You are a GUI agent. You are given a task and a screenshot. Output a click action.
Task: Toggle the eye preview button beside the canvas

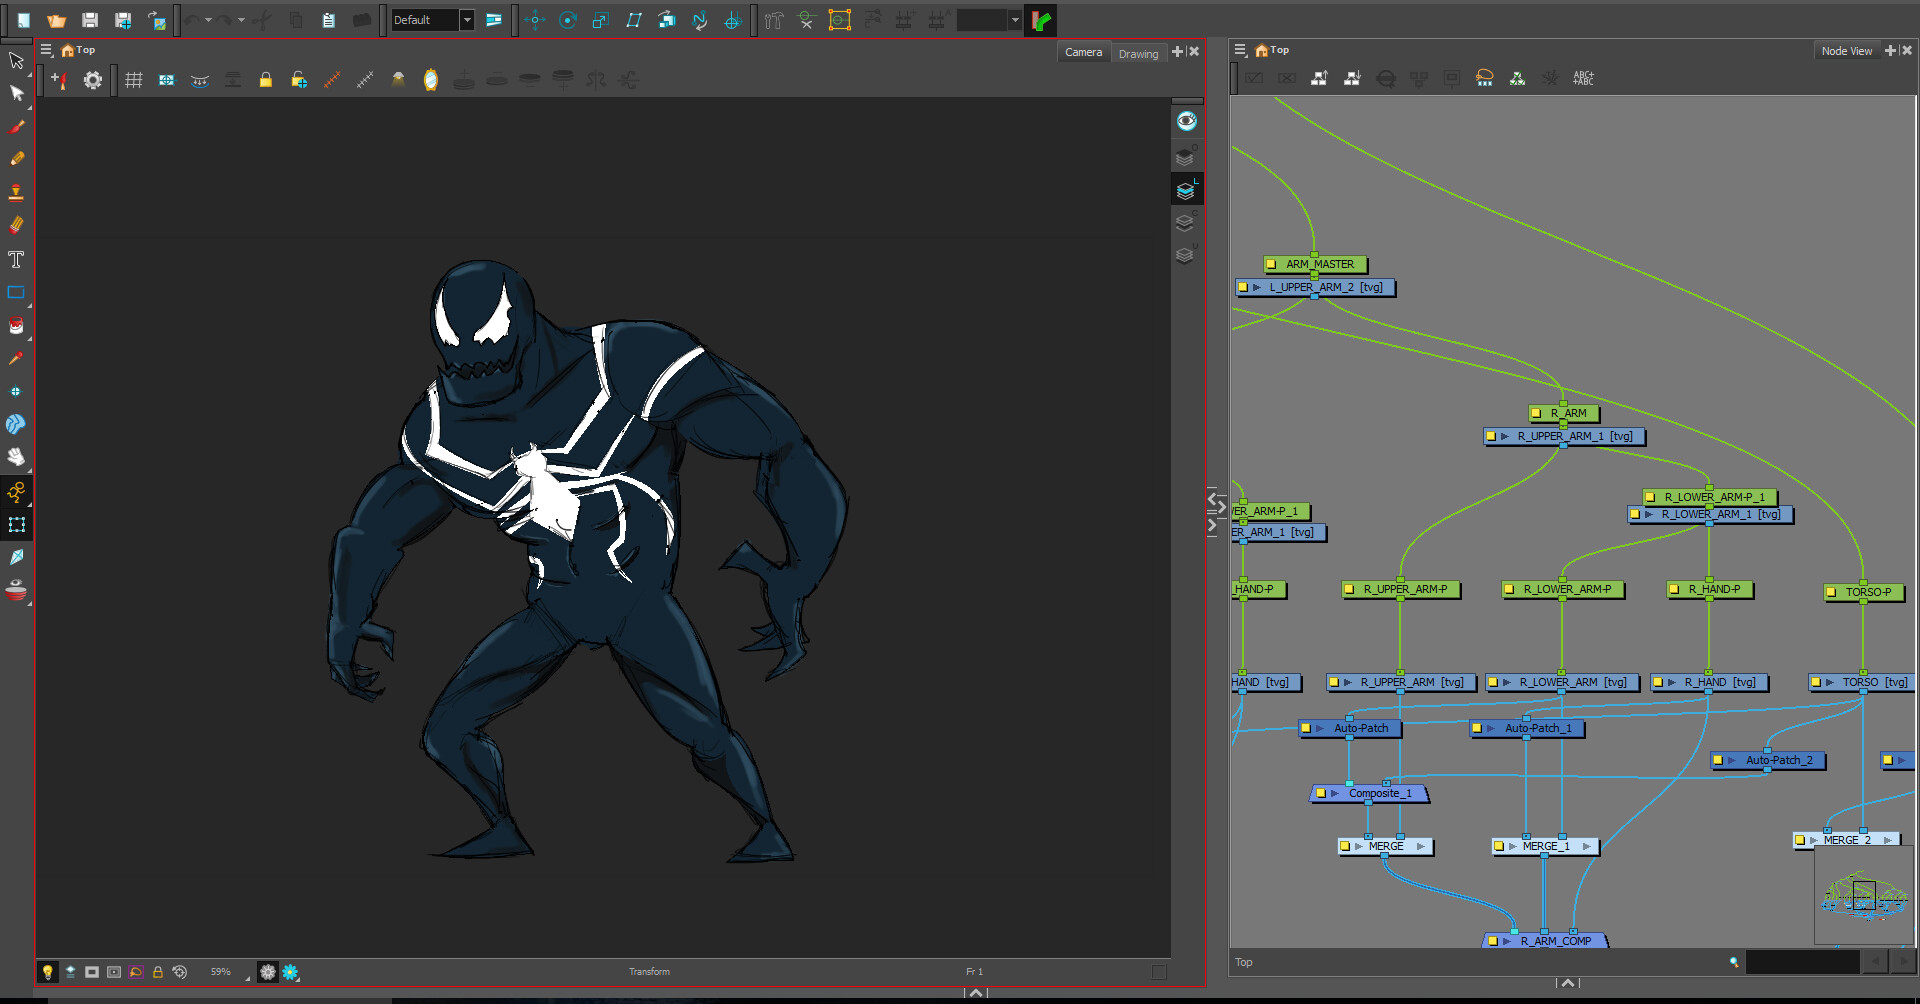pyautogui.click(x=1187, y=121)
